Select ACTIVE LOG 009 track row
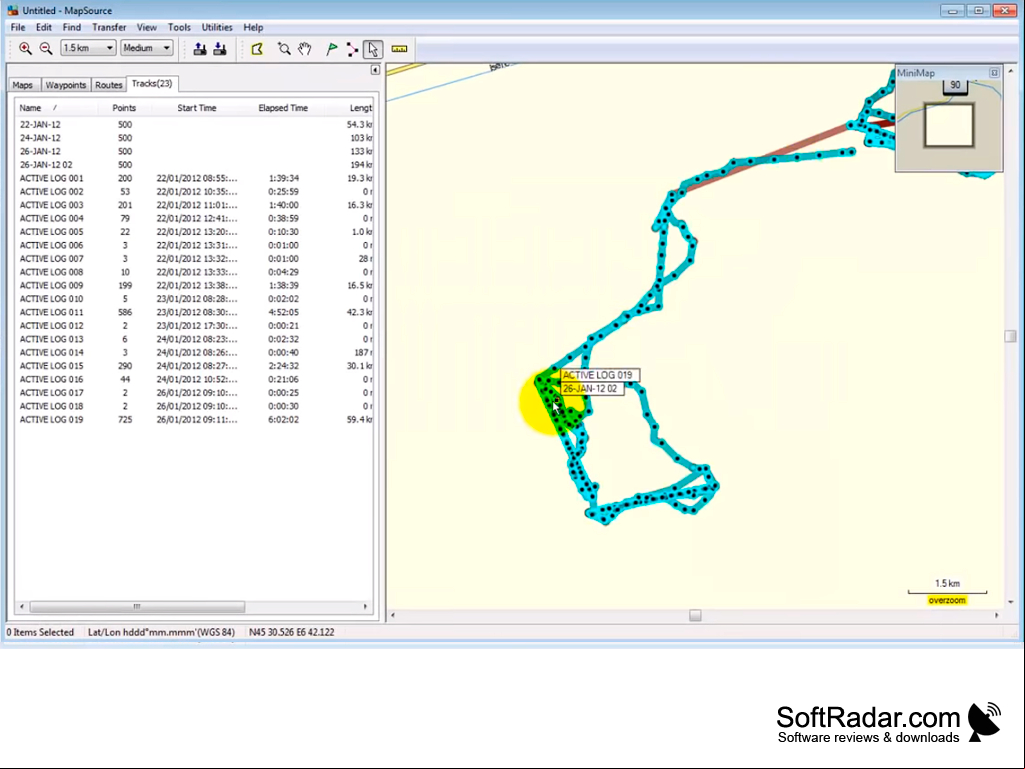Image resolution: width=1025 pixels, height=769 pixels. [x=194, y=285]
